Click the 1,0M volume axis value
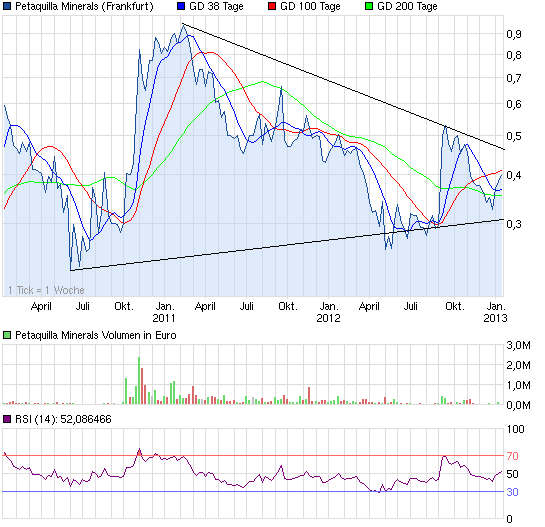This screenshot has height=527, width=545. point(518,385)
